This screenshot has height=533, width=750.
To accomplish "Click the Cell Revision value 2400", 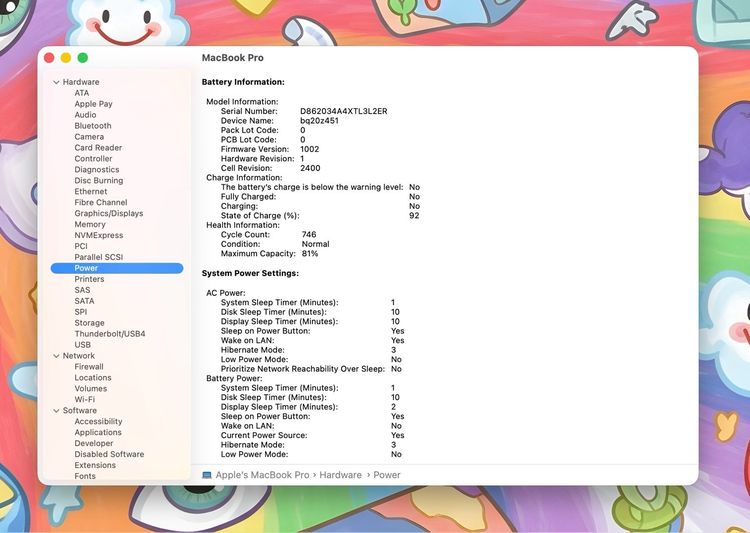I will [310, 168].
